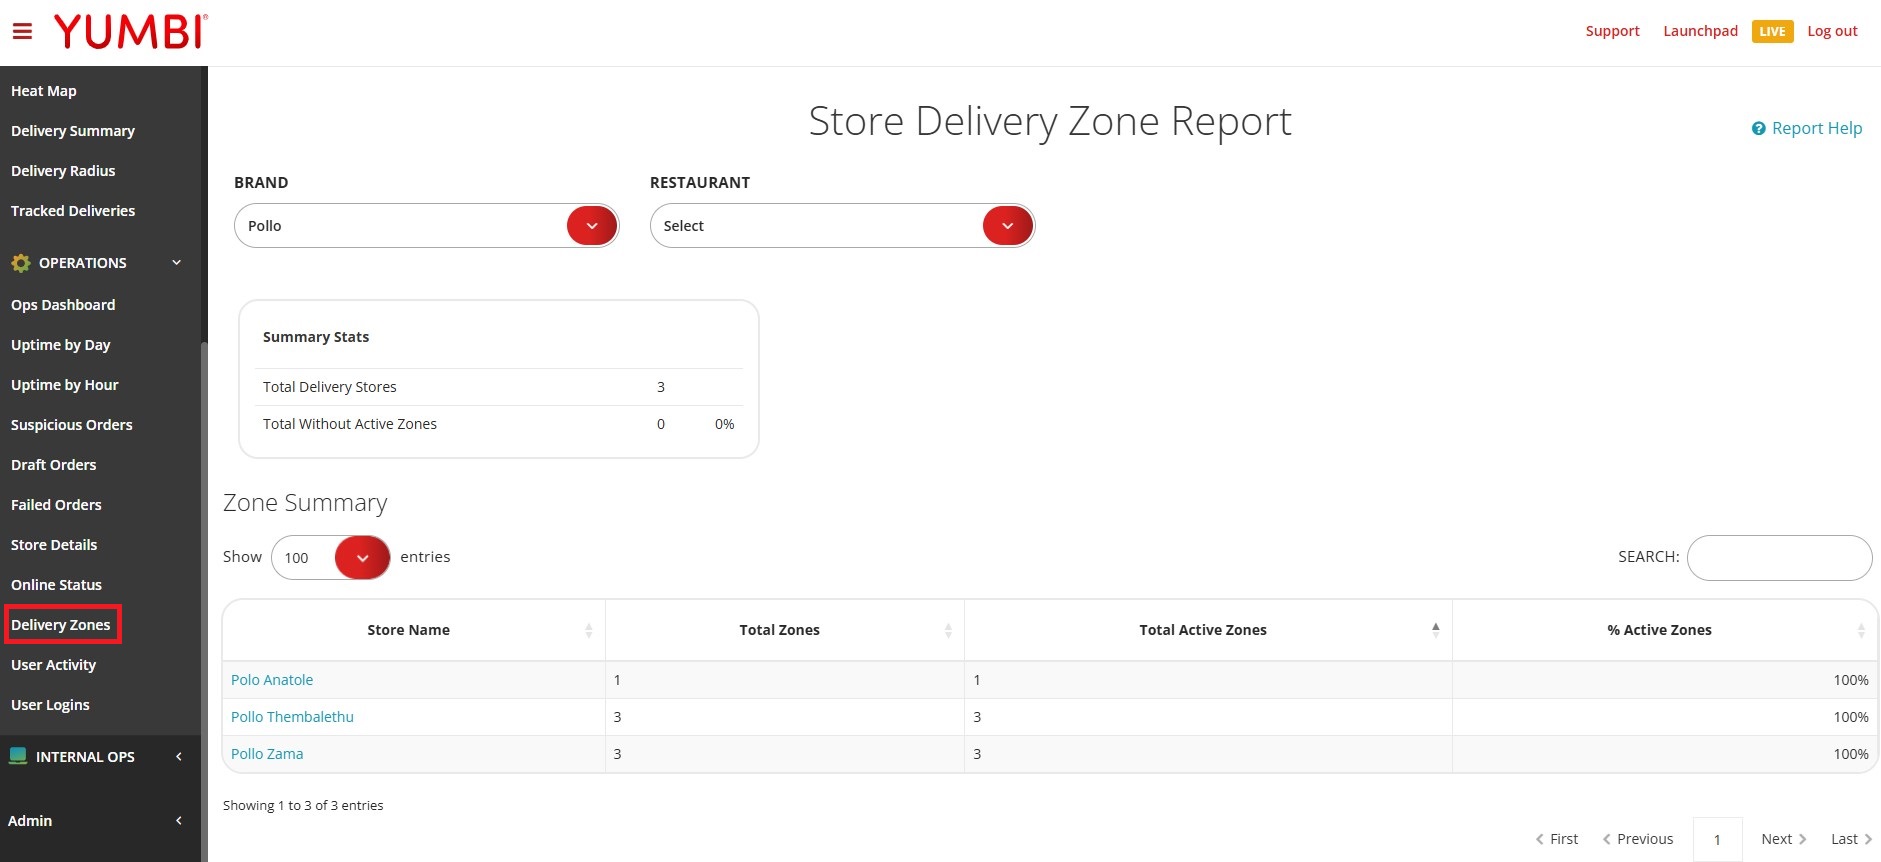Sort by % Active Zones arrows

tap(1861, 630)
